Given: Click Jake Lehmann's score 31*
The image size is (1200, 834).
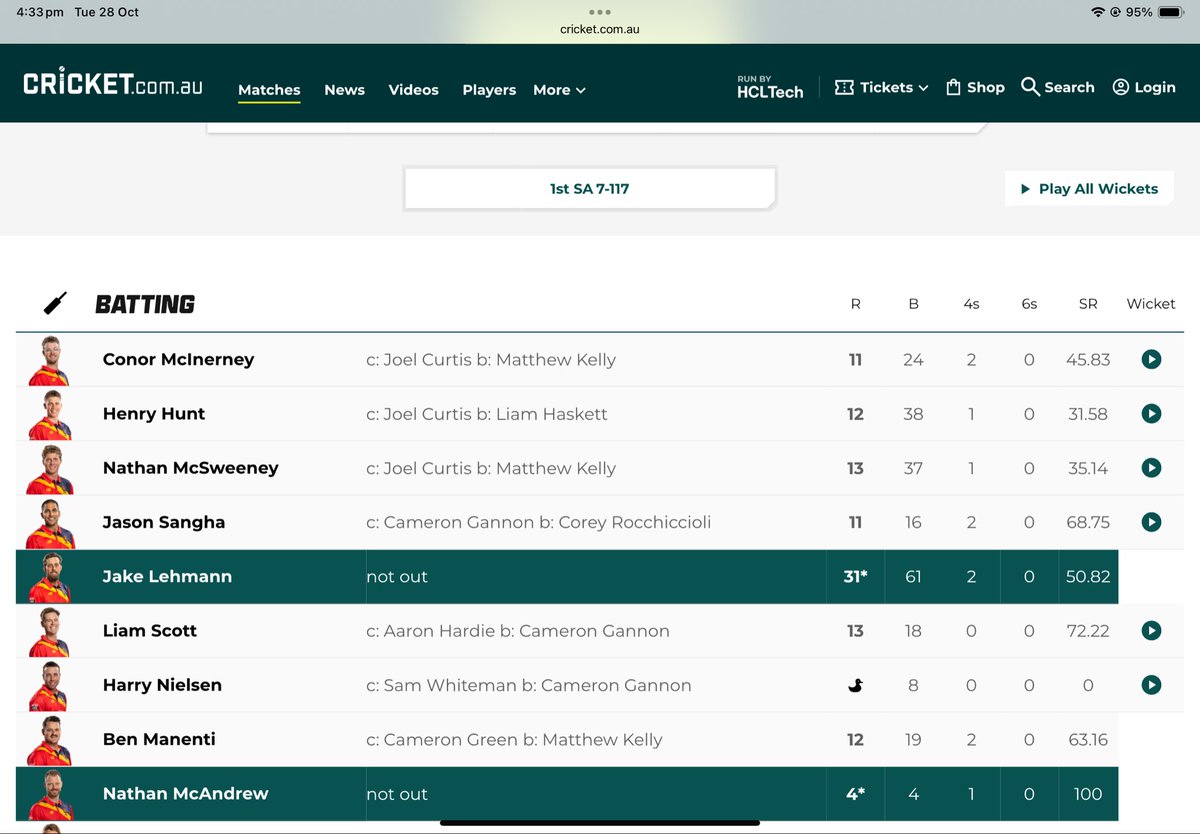Looking at the screenshot, I should pos(855,576).
